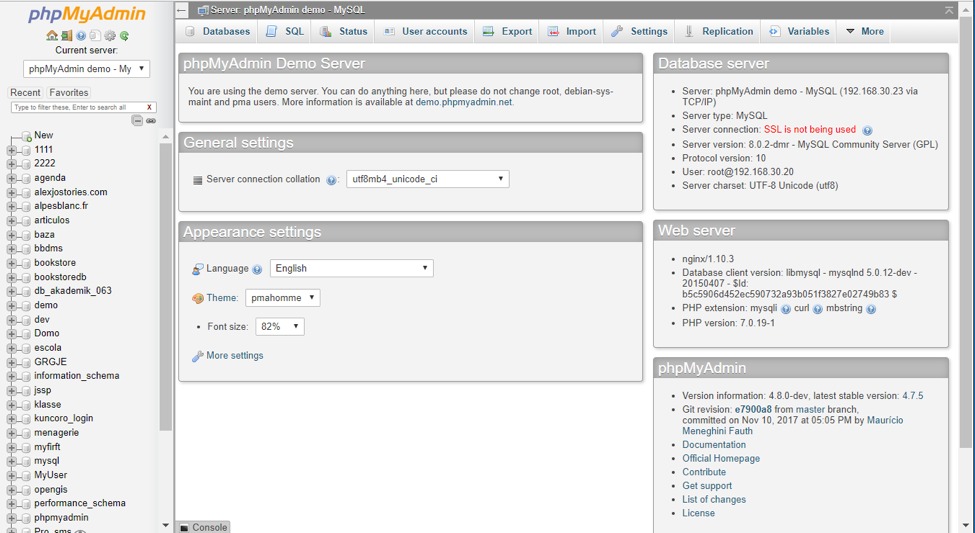Open the Export tab
The width and height of the screenshot is (975, 533).
508,31
